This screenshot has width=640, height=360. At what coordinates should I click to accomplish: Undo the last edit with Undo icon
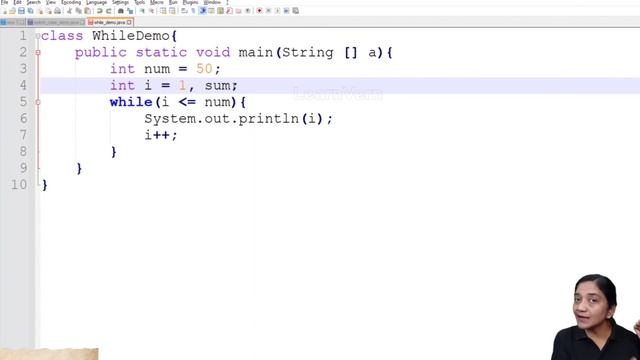pos(99,11)
